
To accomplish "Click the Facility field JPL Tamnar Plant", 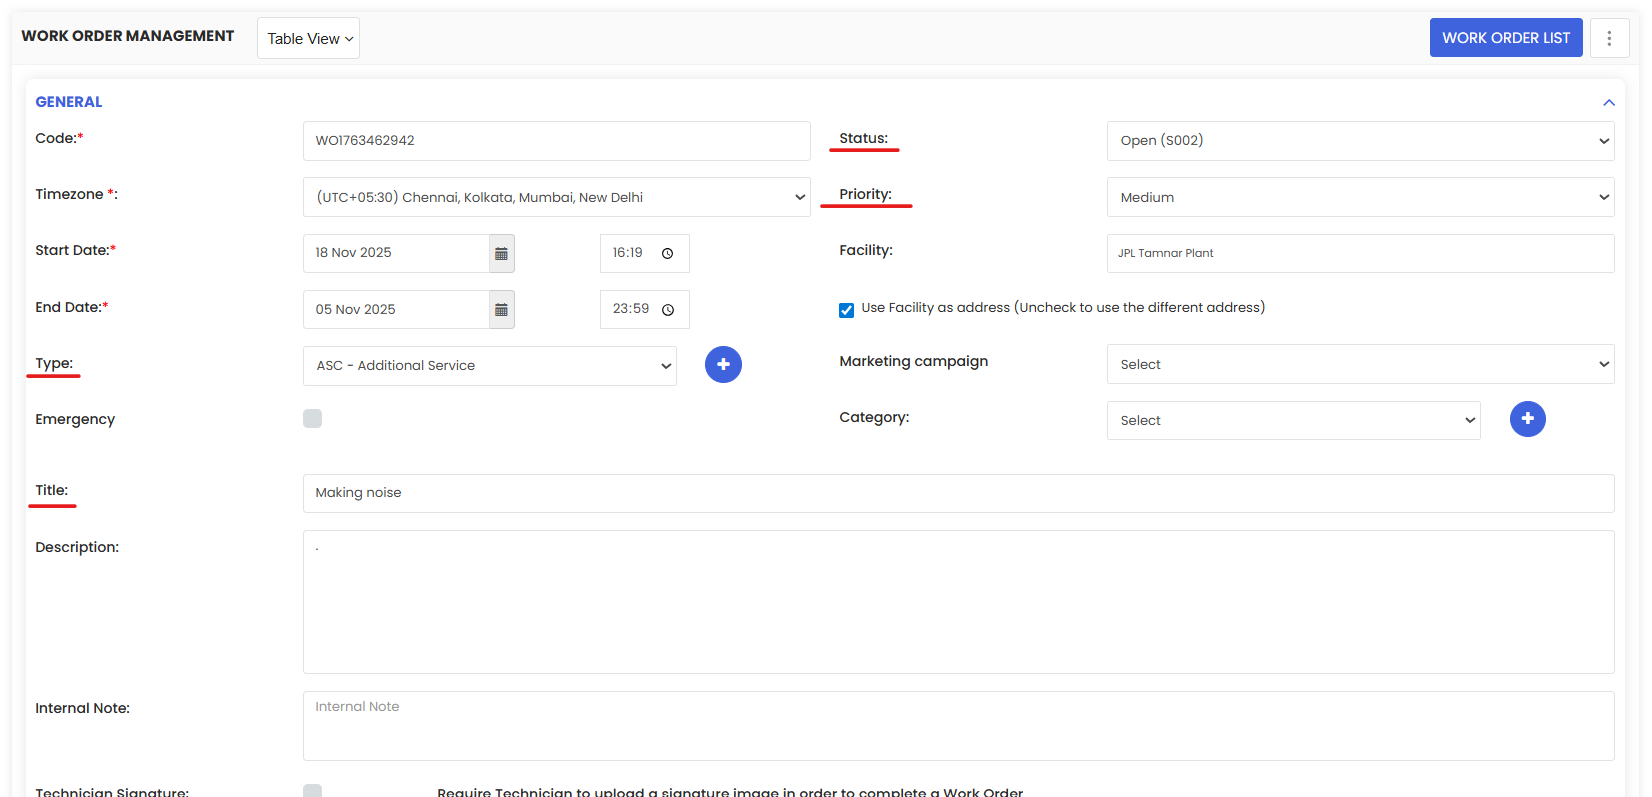I will pos(1360,254).
